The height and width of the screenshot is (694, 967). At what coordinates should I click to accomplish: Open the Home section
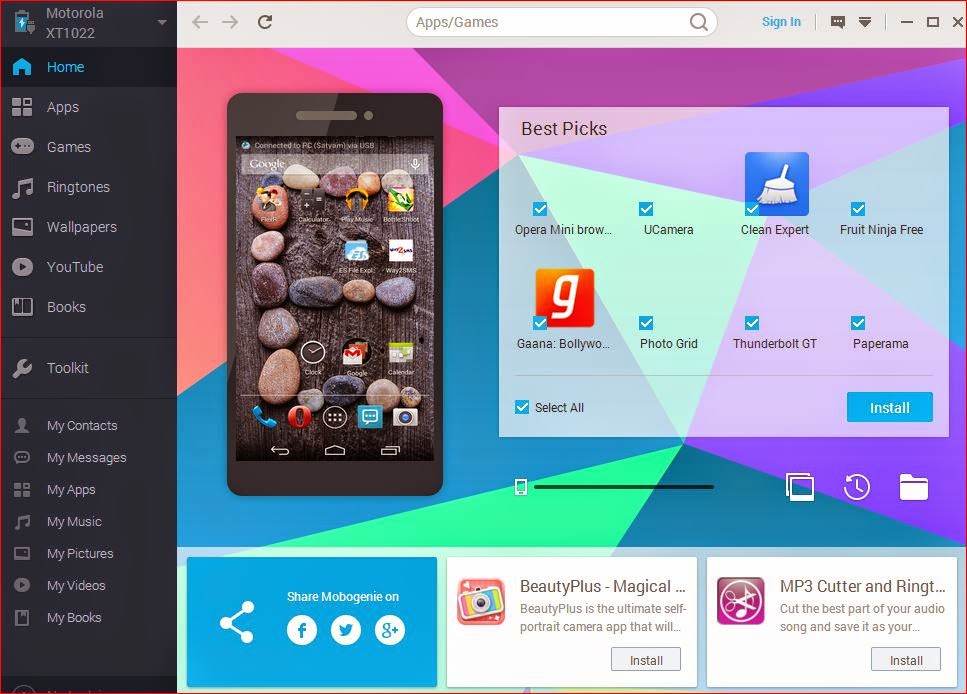tap(89, 67)
